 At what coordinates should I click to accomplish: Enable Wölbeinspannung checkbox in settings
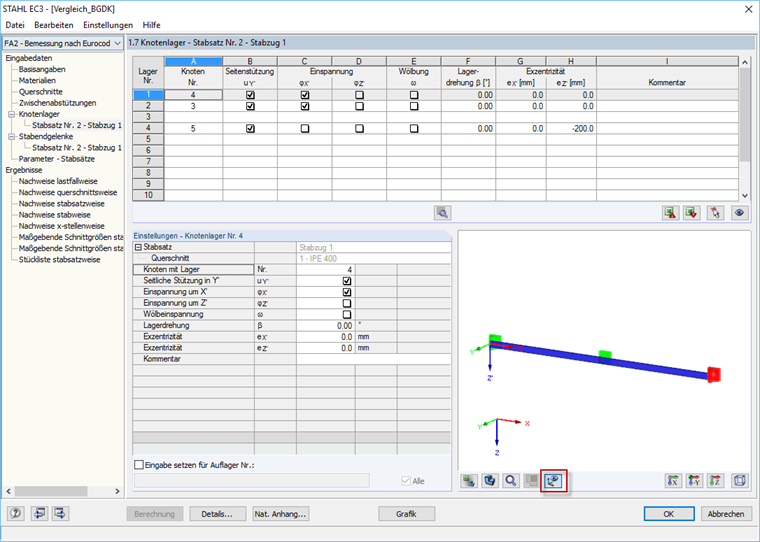[x=347, y=314]
